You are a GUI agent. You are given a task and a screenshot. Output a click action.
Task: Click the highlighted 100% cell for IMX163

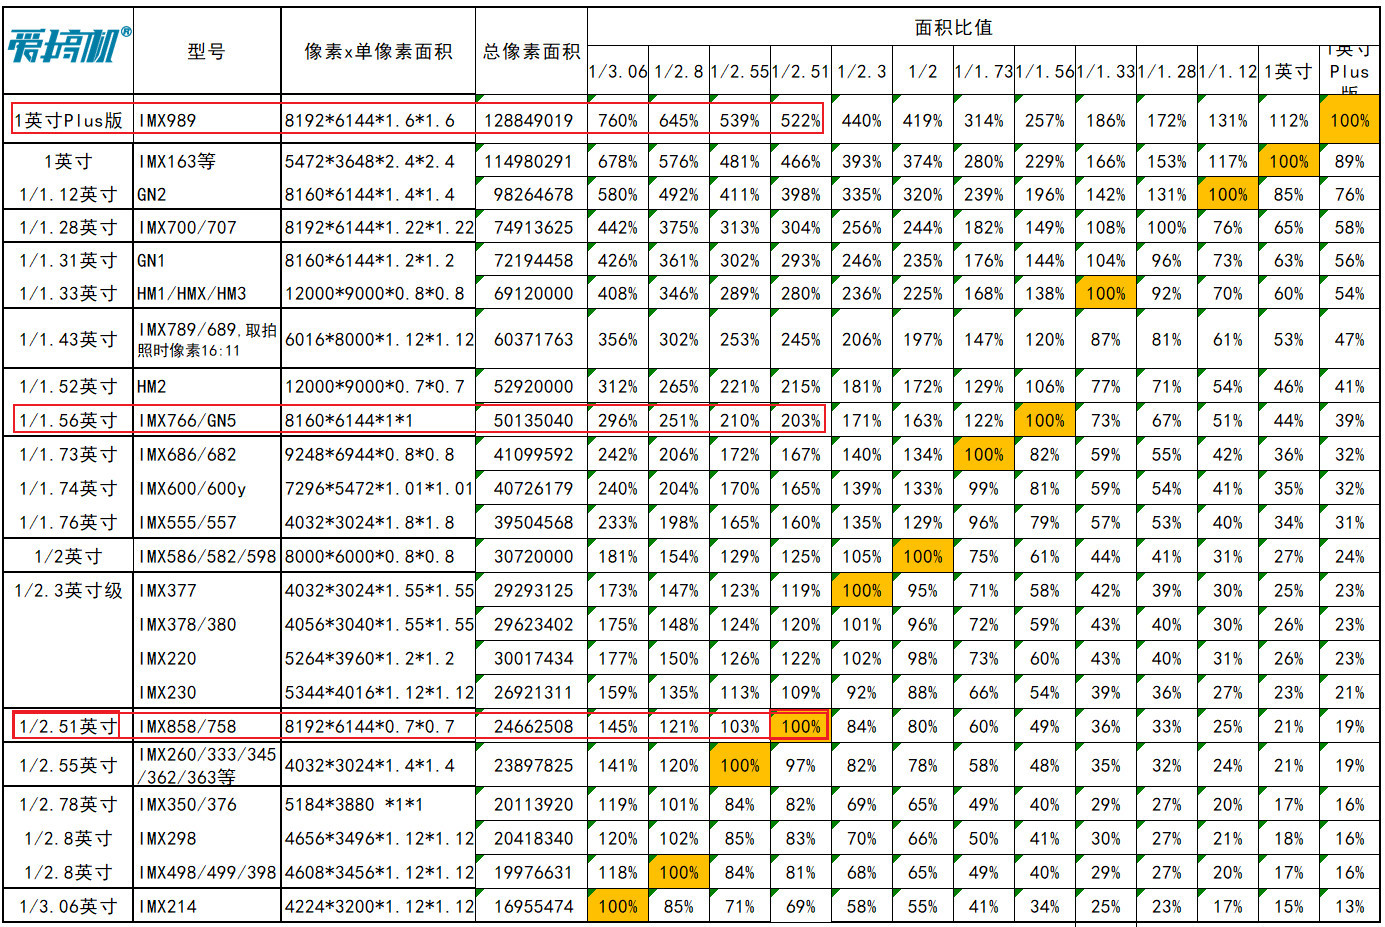[x=1288, y=159]
